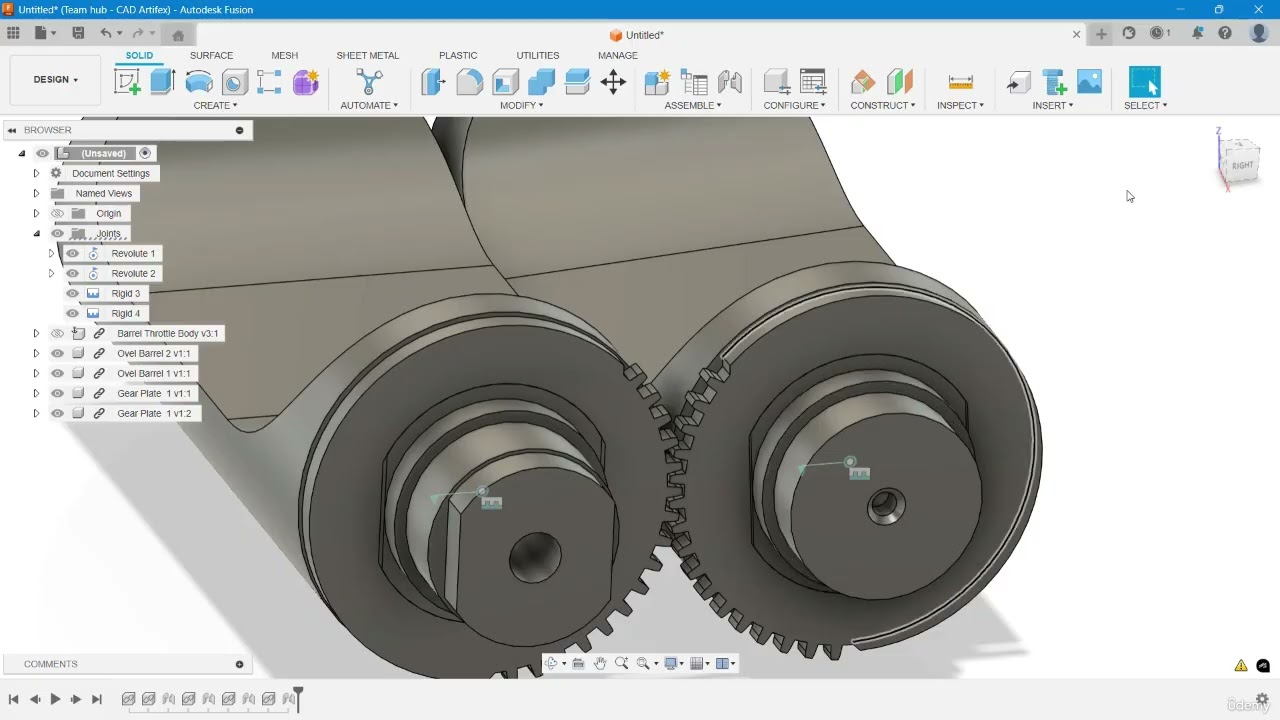Screen dimensions: 1280x720
Task: Switch to the UTILITIES tab
Action: click(538, 55)
